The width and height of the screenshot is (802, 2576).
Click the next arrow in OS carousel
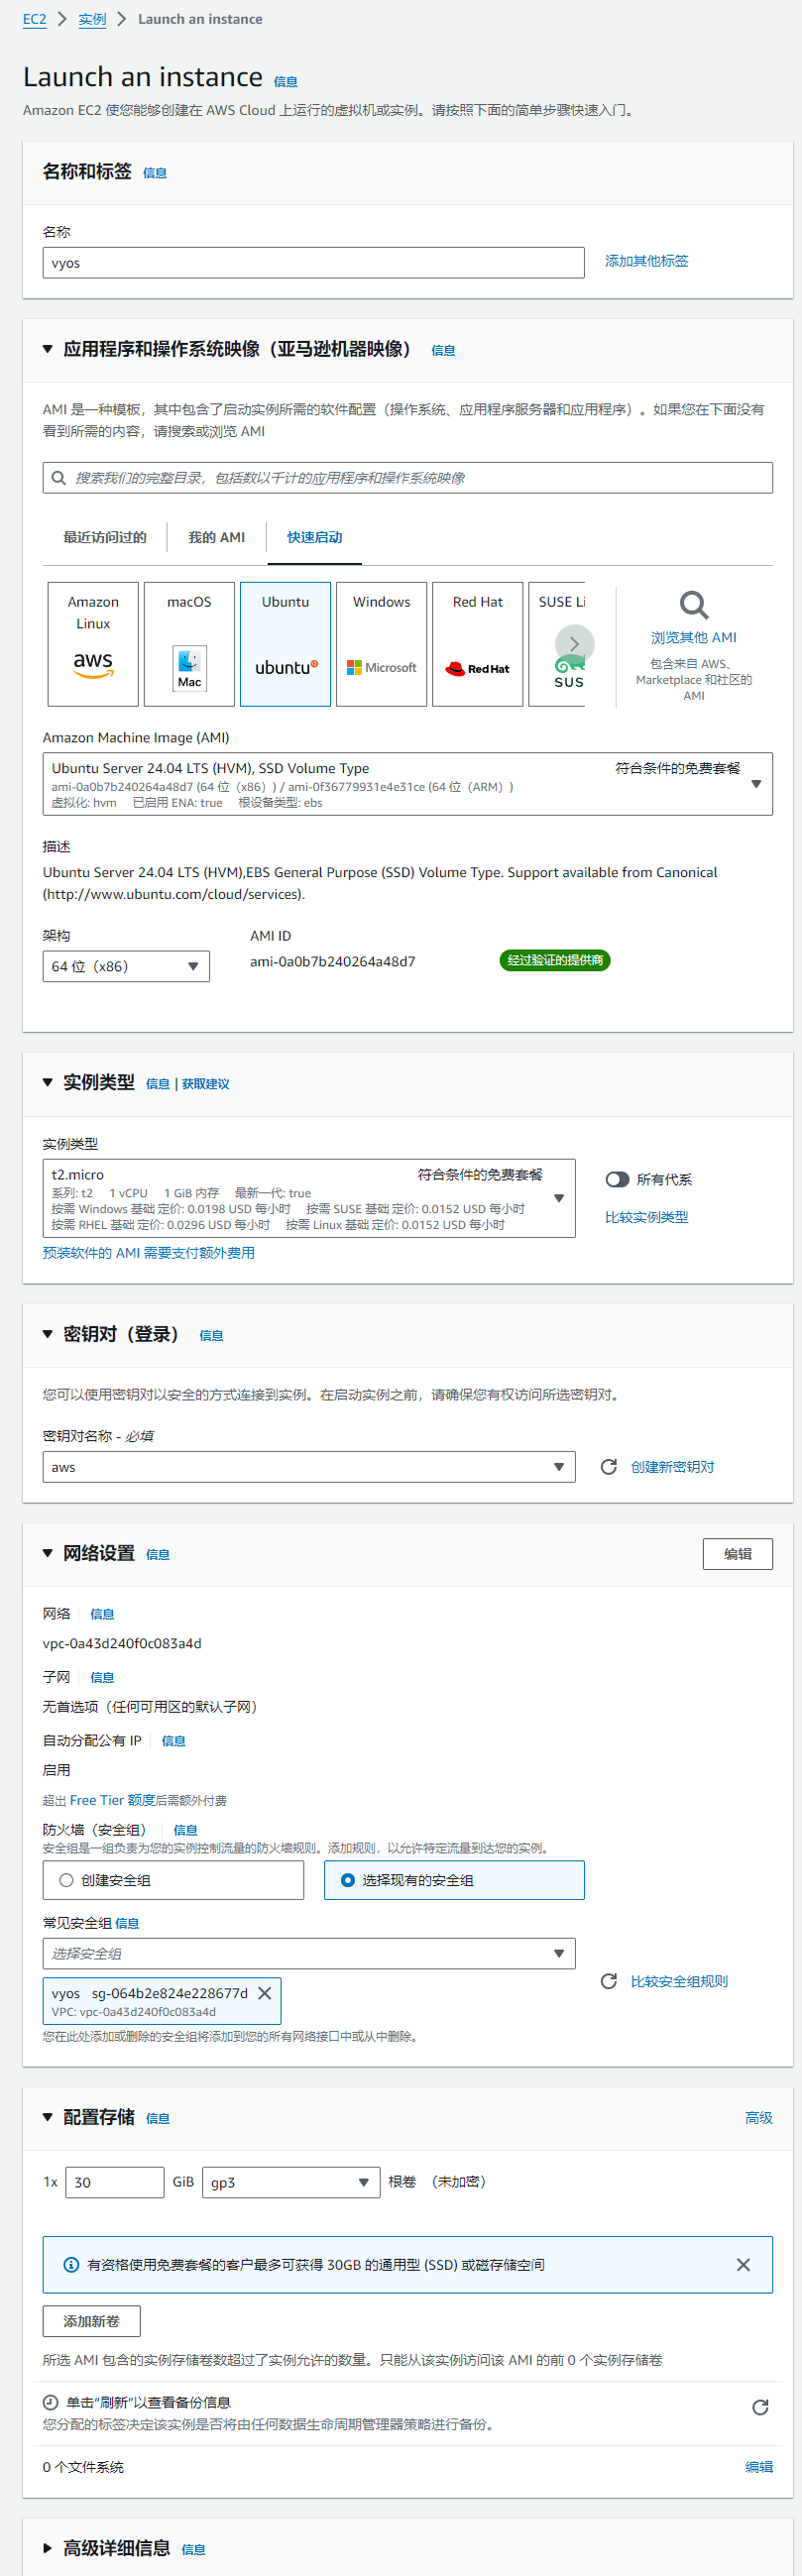(x=574, y=644)
